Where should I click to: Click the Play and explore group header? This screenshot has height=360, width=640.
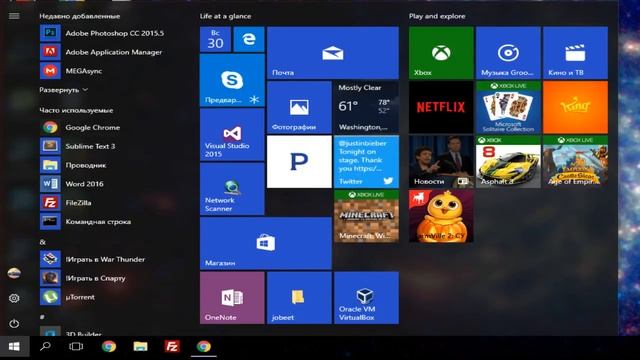pos(437,16)
